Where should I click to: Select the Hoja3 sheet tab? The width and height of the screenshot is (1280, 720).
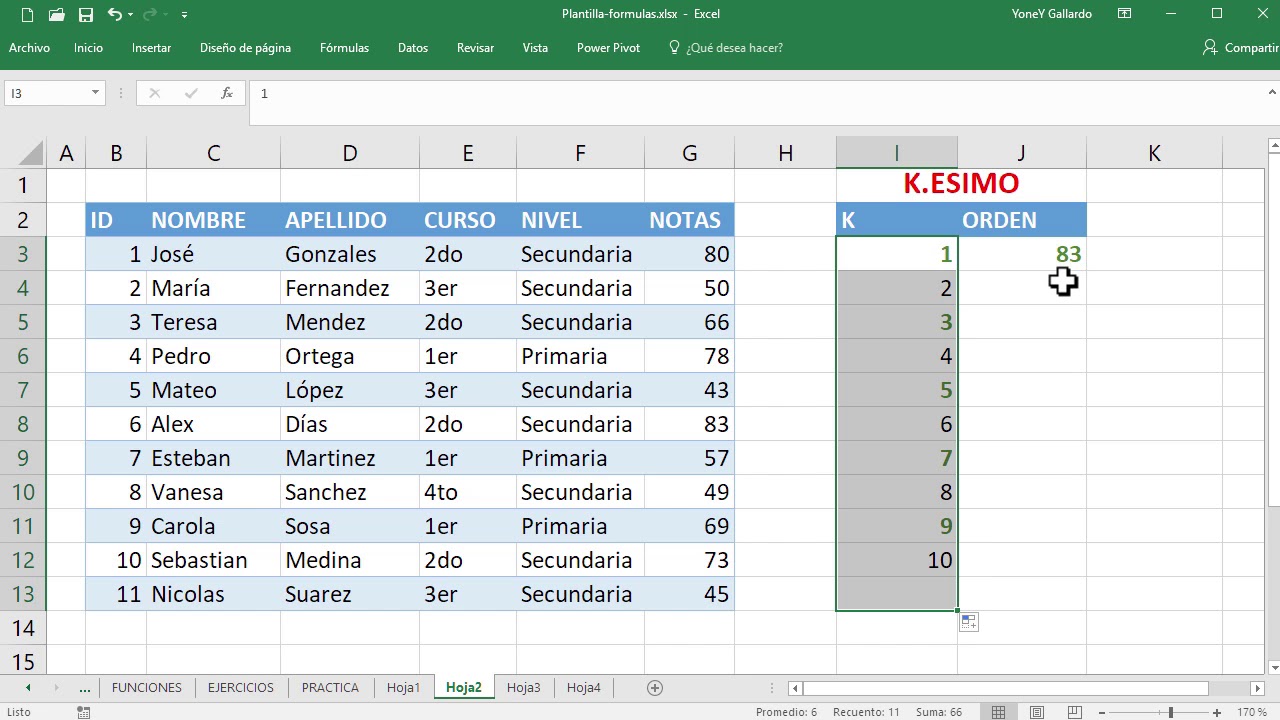point(524,687)
